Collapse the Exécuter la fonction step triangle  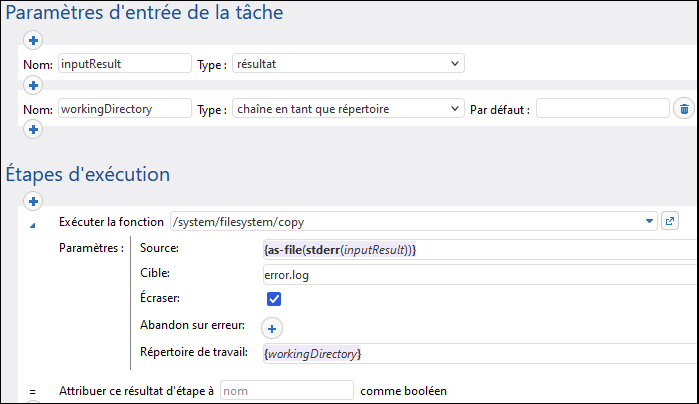pyautogui.click(x=33, y=224)
